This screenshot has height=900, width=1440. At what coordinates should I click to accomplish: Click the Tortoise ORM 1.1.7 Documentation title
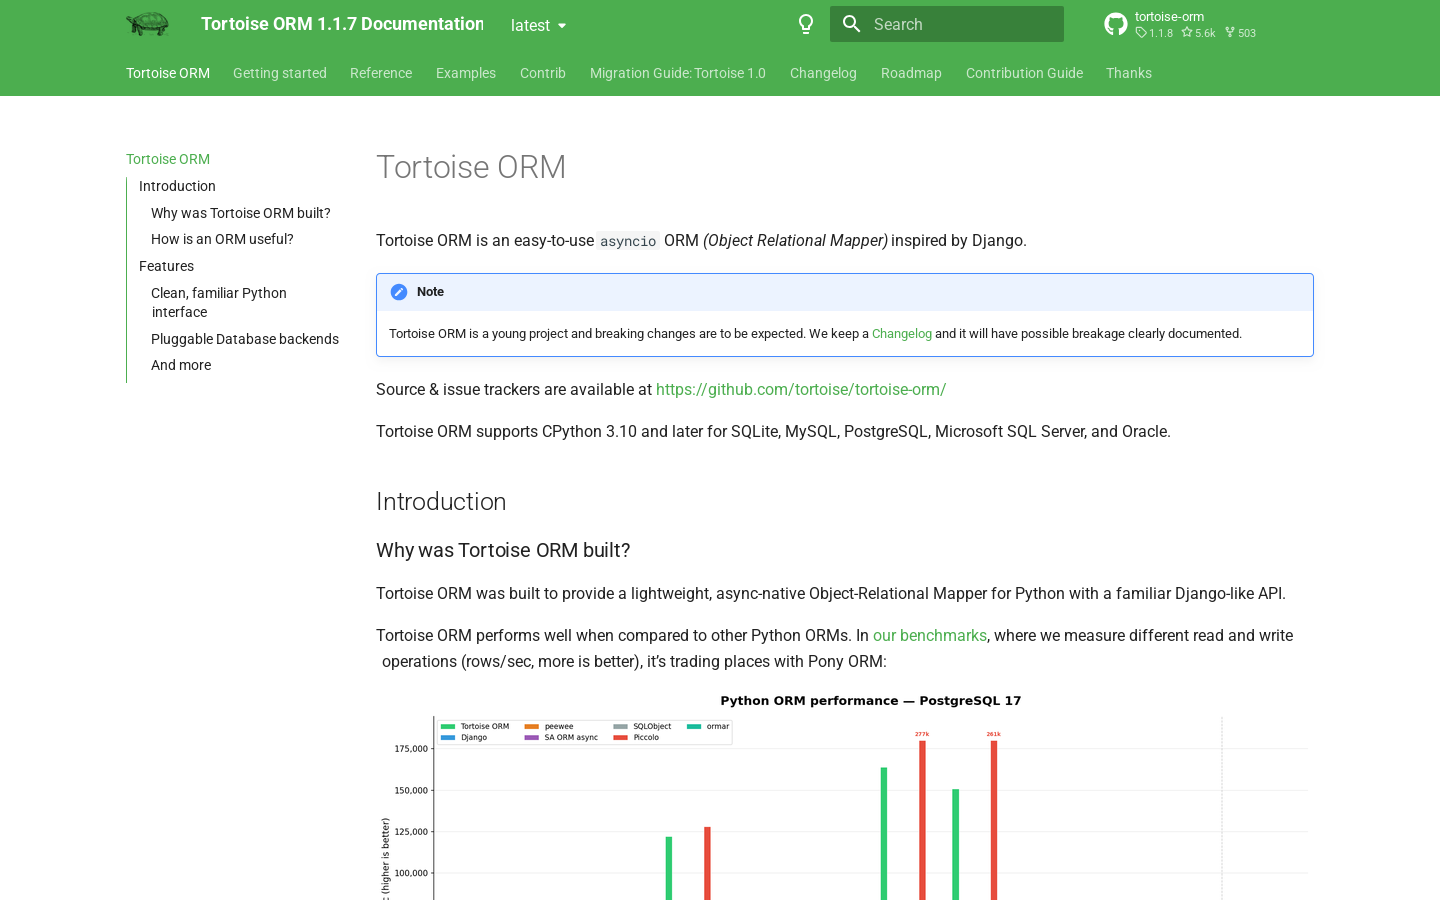point(342,24)
